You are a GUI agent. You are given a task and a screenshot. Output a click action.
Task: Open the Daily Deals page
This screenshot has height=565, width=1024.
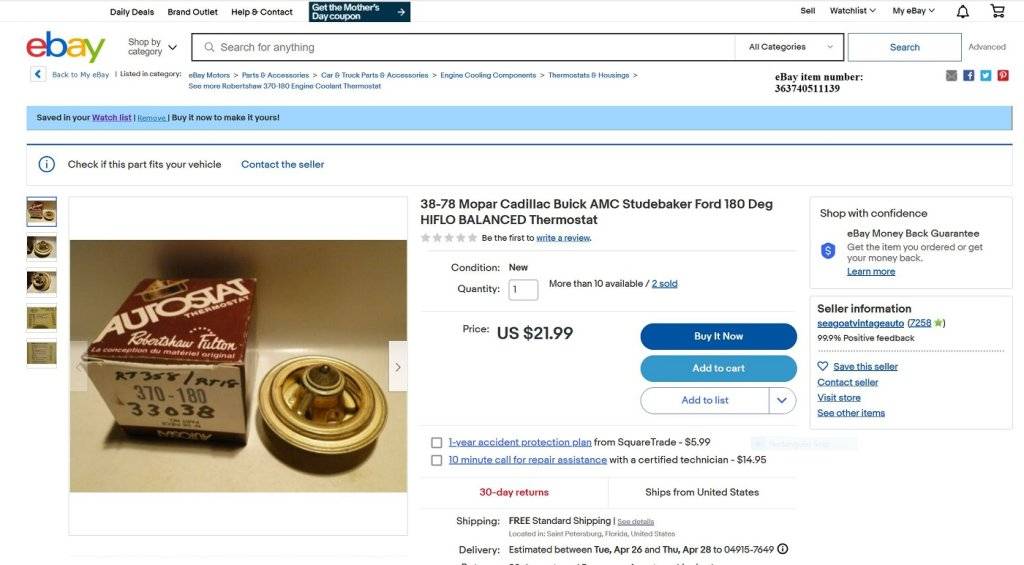click(x=132, y=12)
